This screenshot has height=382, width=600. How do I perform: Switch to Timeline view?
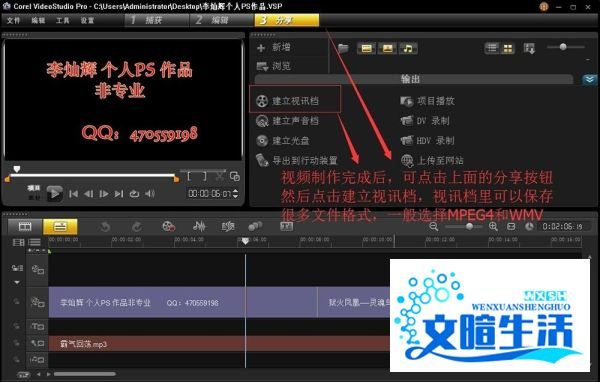[60, 227]
